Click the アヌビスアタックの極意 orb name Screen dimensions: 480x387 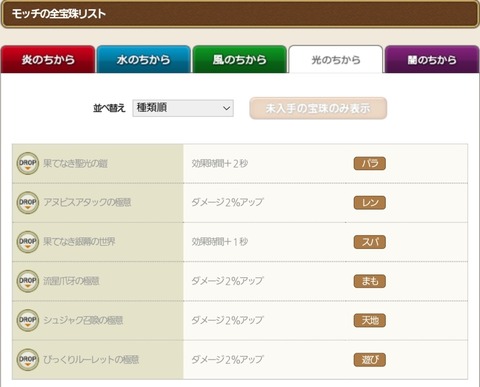[x=87, y=203]
